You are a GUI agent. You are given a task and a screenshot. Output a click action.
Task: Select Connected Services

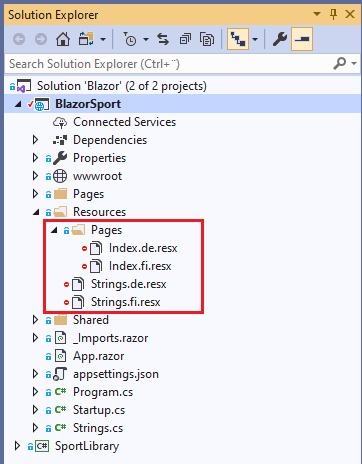124,122
